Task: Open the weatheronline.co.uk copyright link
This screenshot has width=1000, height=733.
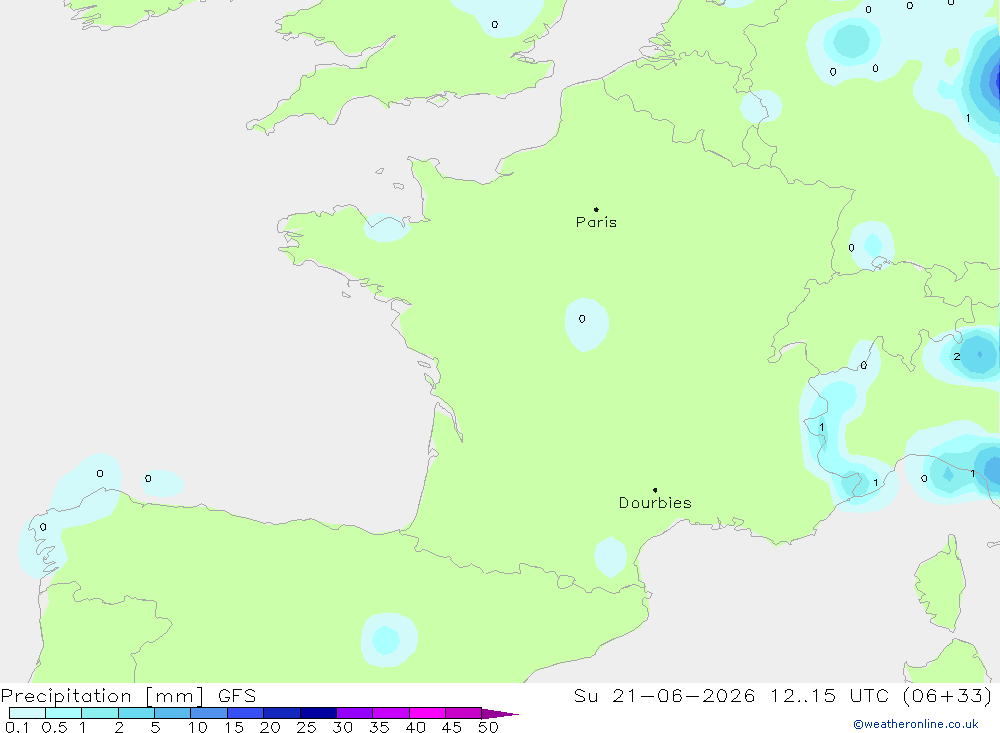Action: pos(916,724)
